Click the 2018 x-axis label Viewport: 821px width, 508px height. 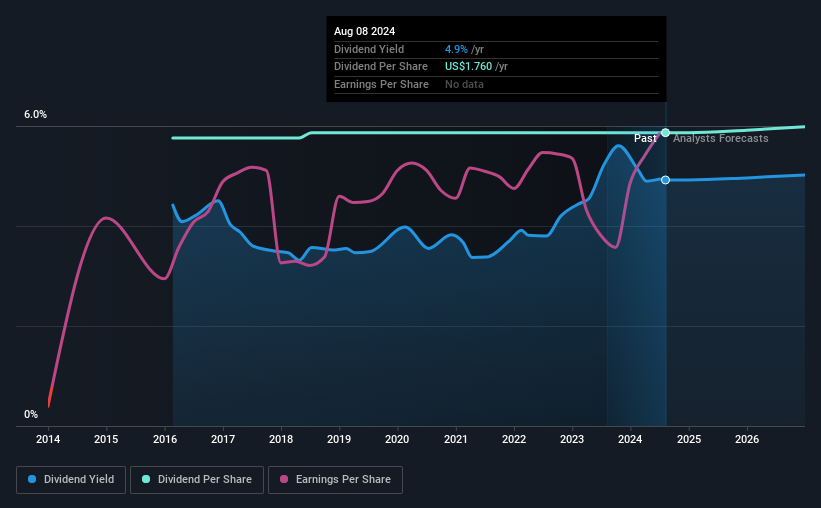pyautogui.click(x=281, y=439)
